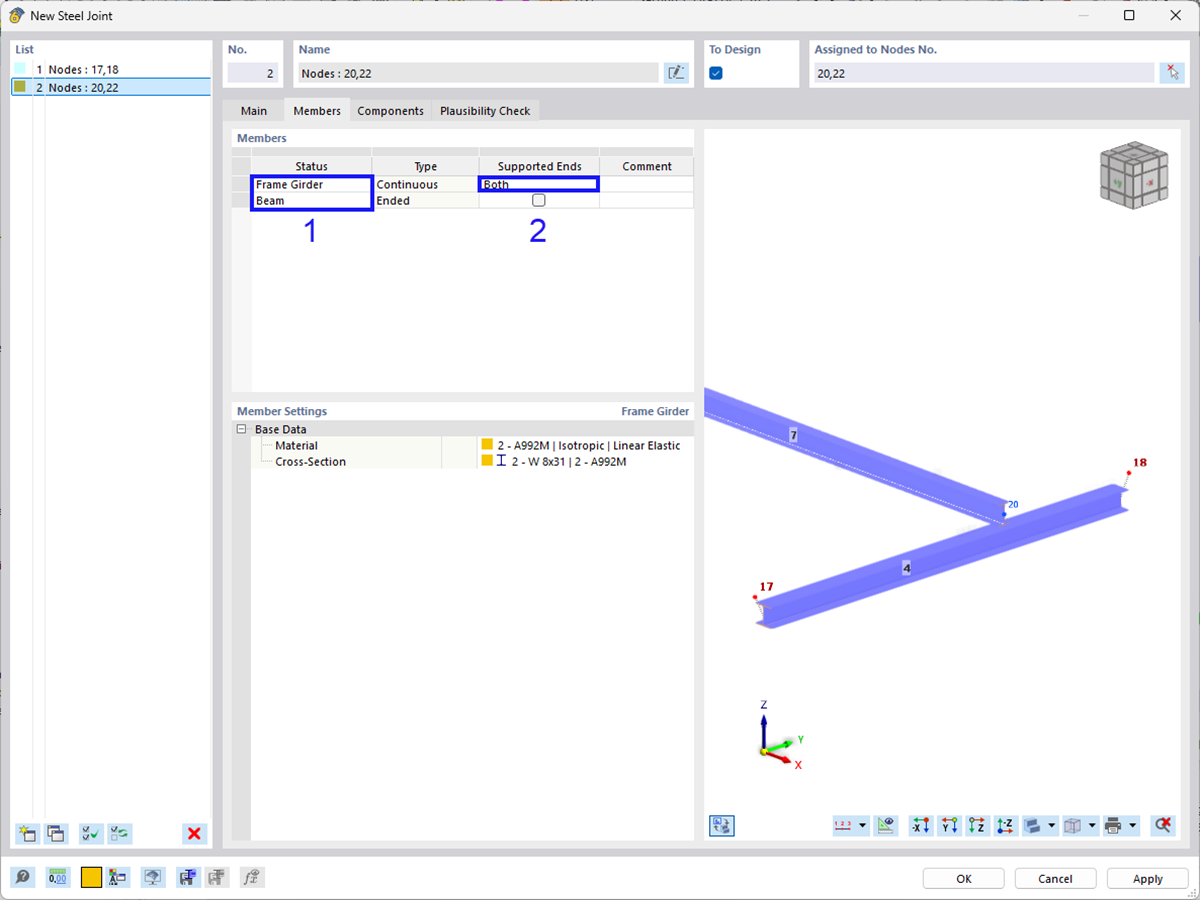Open the numbering display dropdown arrow

[x=863, y=825]
